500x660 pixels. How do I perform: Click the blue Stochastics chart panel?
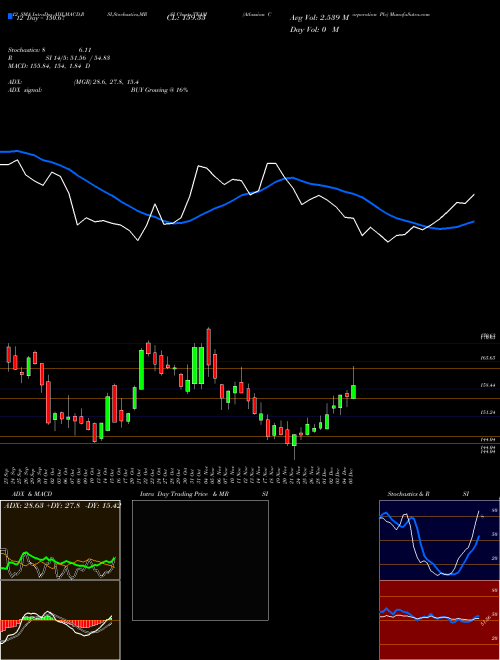pos(439,540)
